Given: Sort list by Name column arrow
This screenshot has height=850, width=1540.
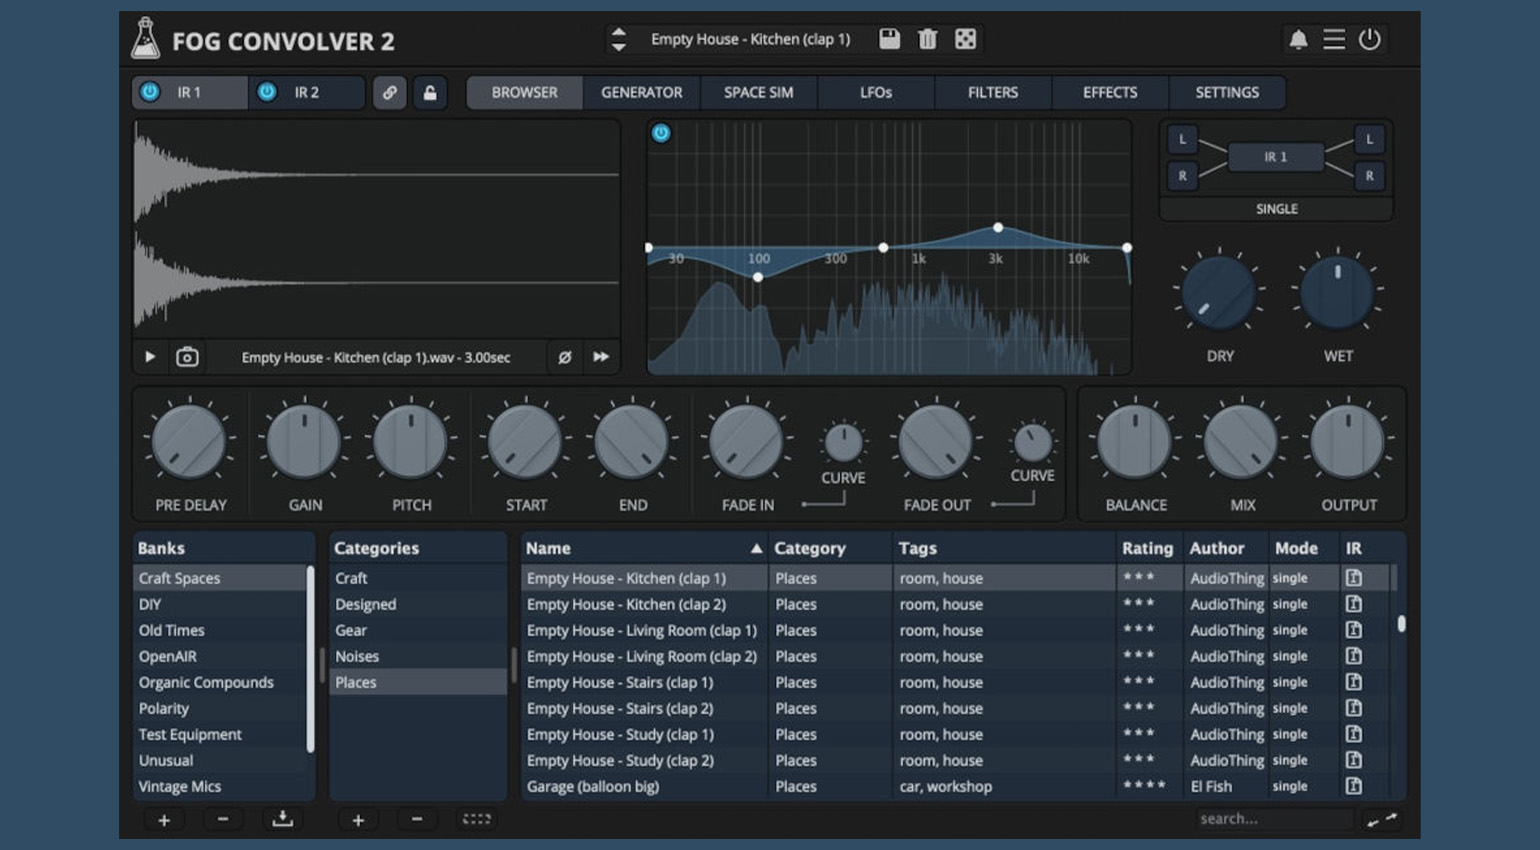Looking at the screenshot, I should [x=756, y=548].
